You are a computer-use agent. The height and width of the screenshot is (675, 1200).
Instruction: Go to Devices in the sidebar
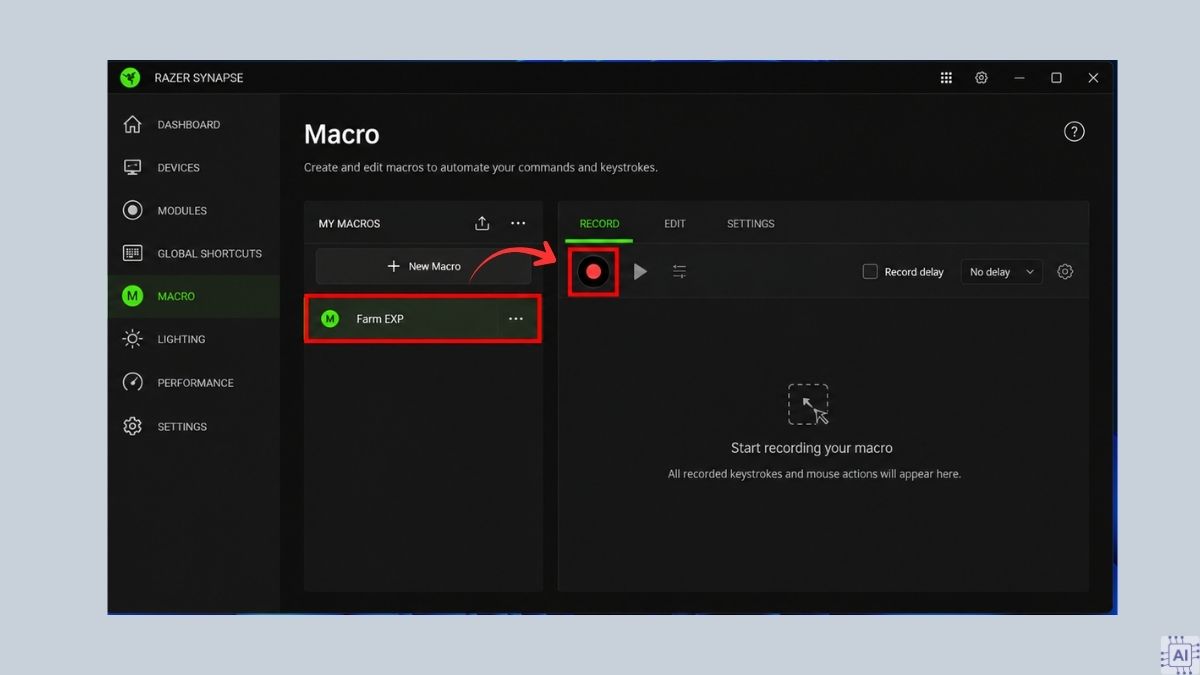193,167
